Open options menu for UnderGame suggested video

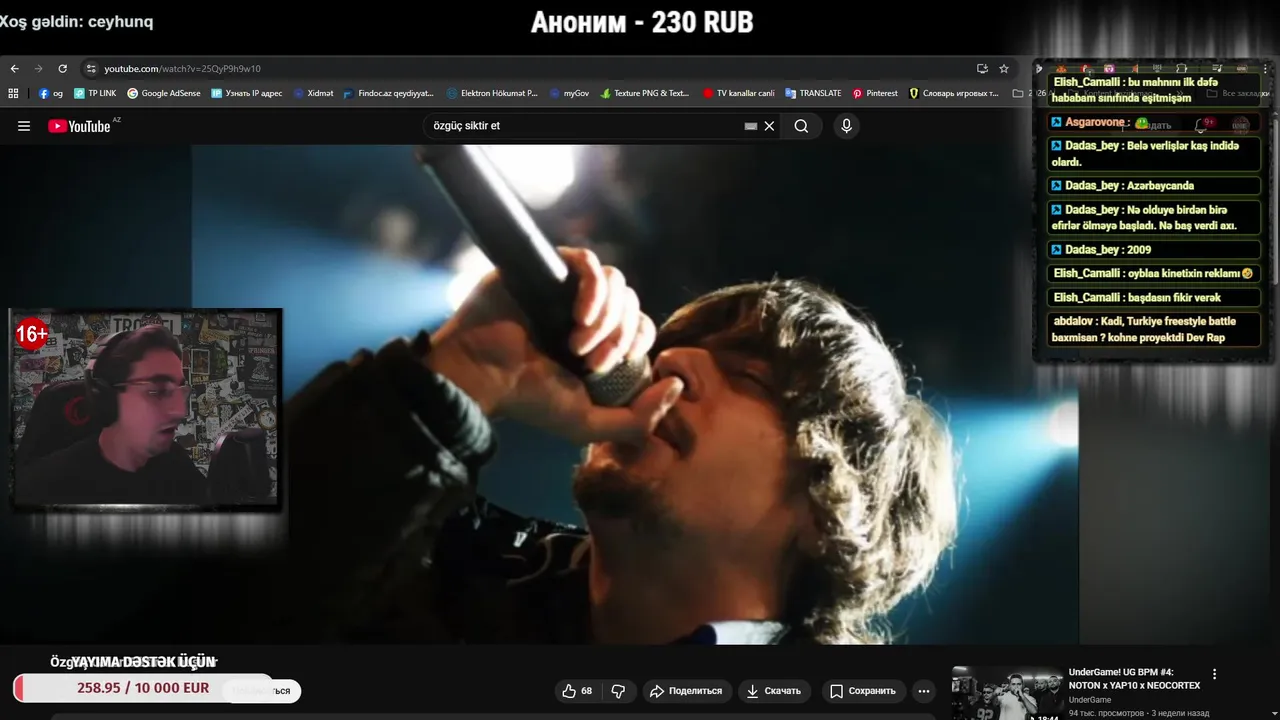(1215, 675)
